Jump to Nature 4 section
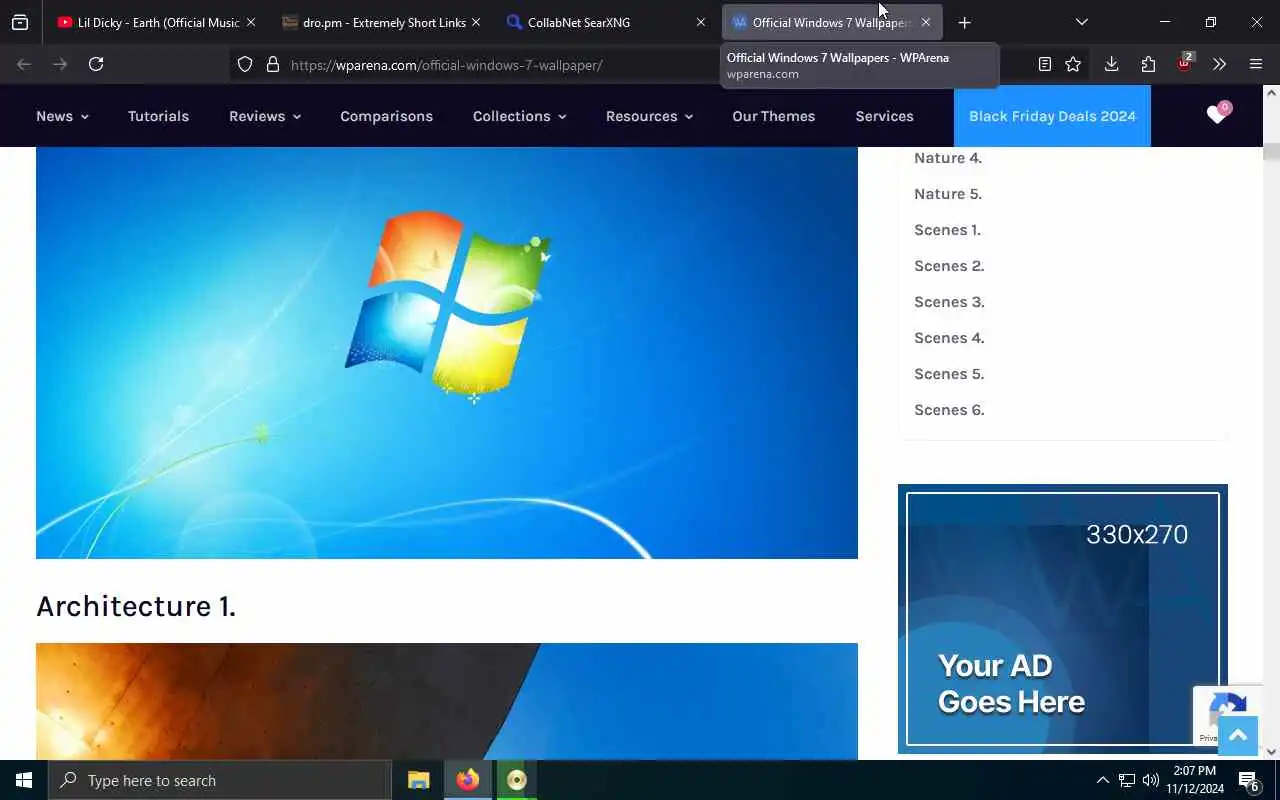Image resolution: width=1280 pixels, height=800 pixels. (x=948, y=158)
